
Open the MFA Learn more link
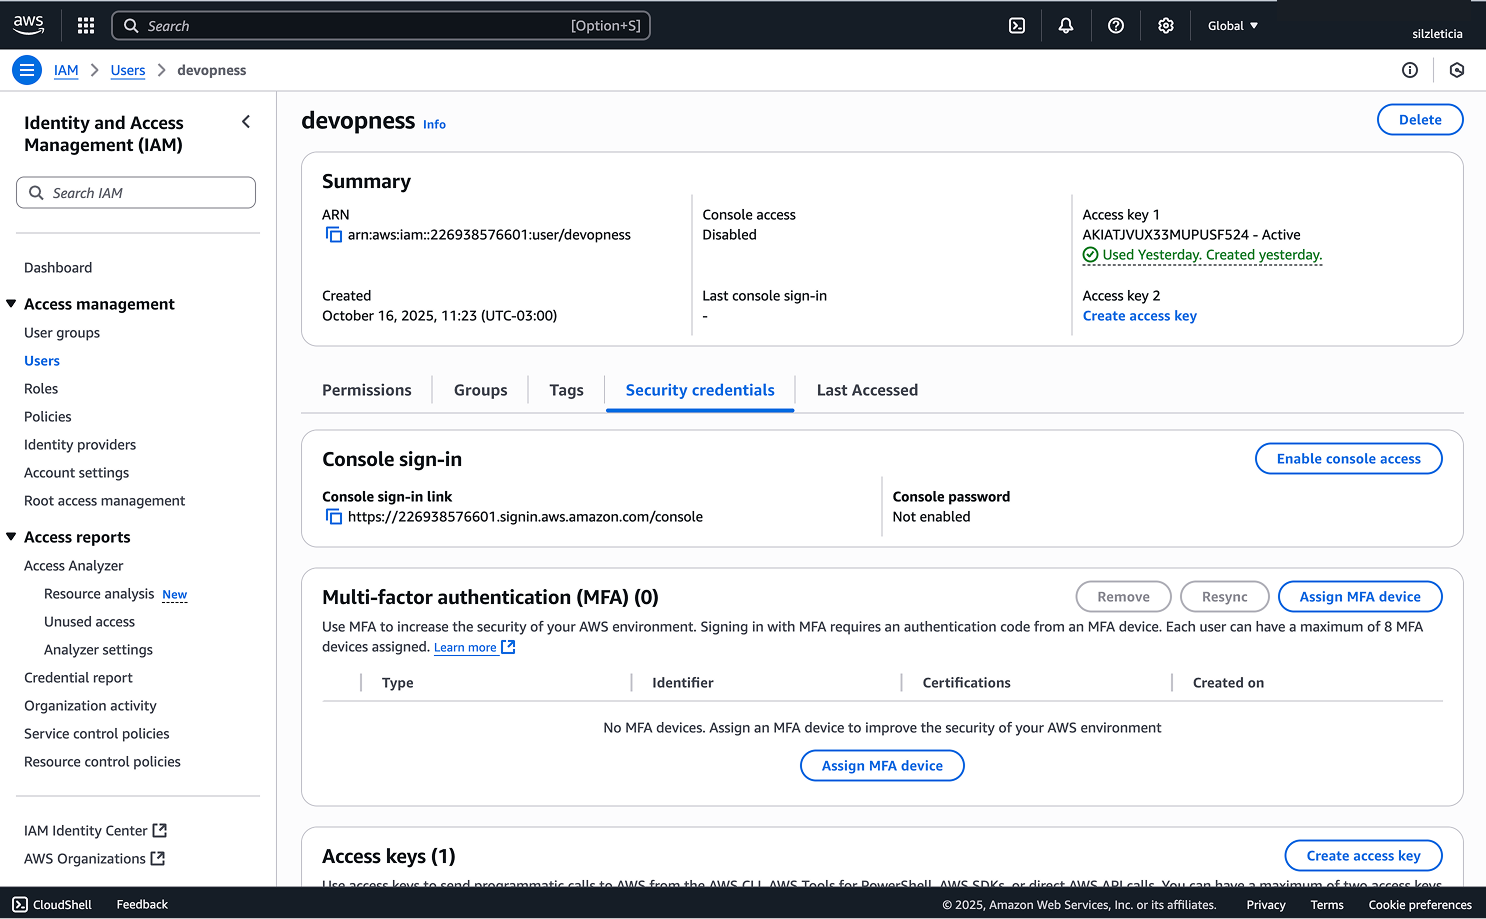coord(466,647)
